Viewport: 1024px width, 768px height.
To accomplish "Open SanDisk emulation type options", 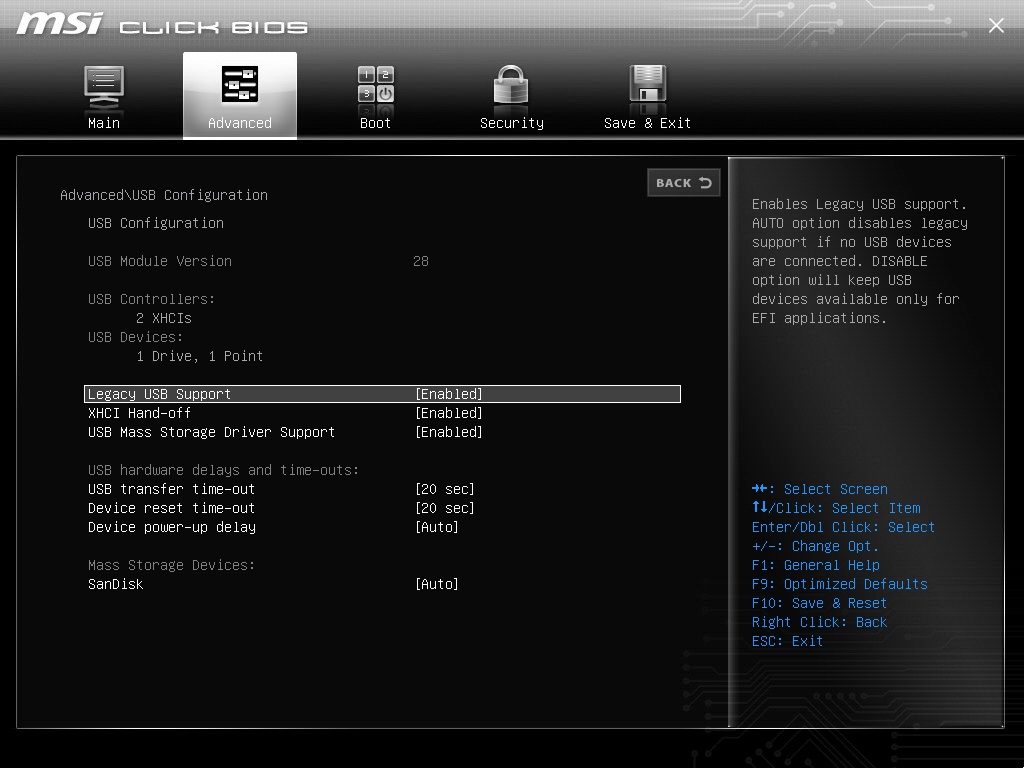I will click(437, 584).
